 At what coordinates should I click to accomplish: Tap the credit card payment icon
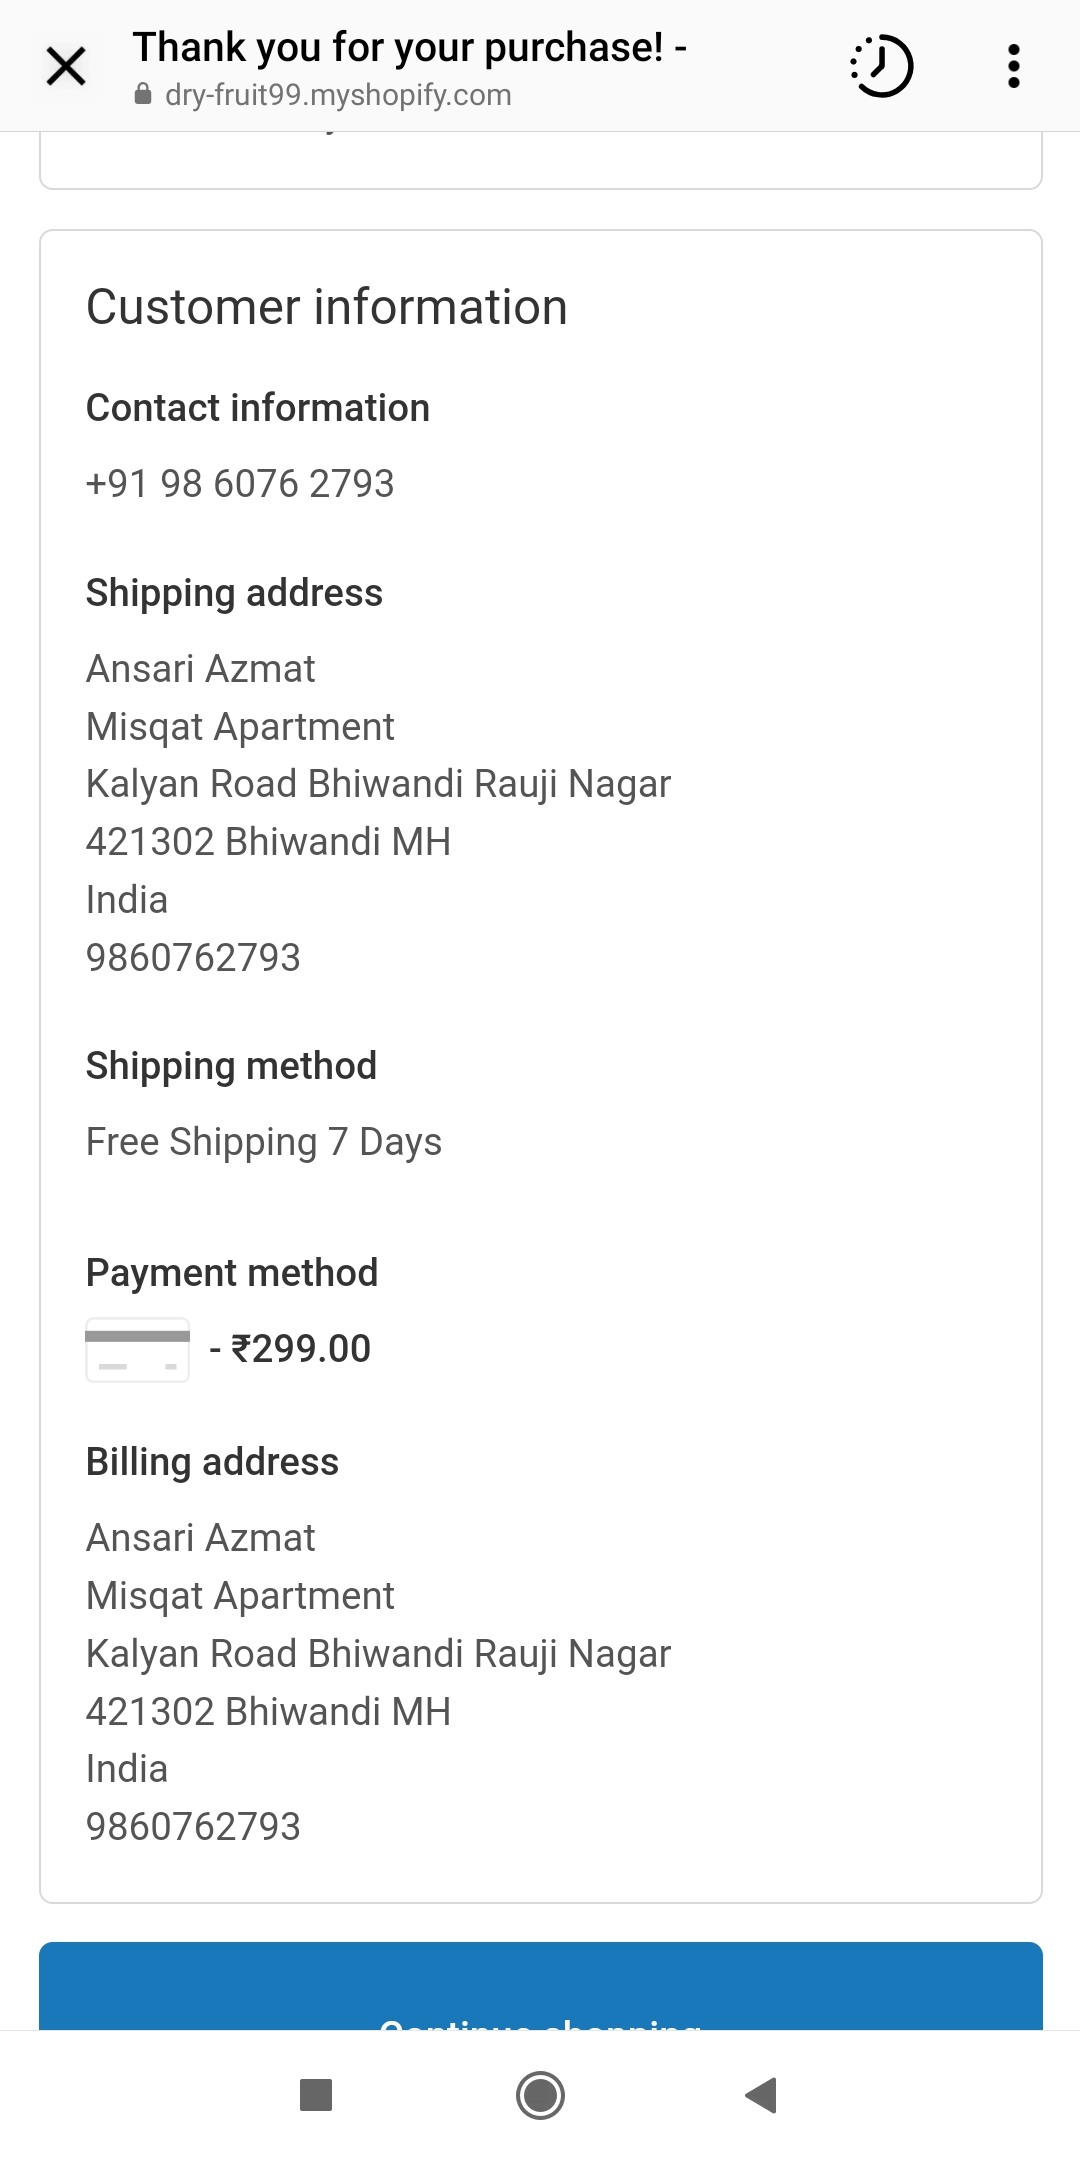(x=138, y=1350)
